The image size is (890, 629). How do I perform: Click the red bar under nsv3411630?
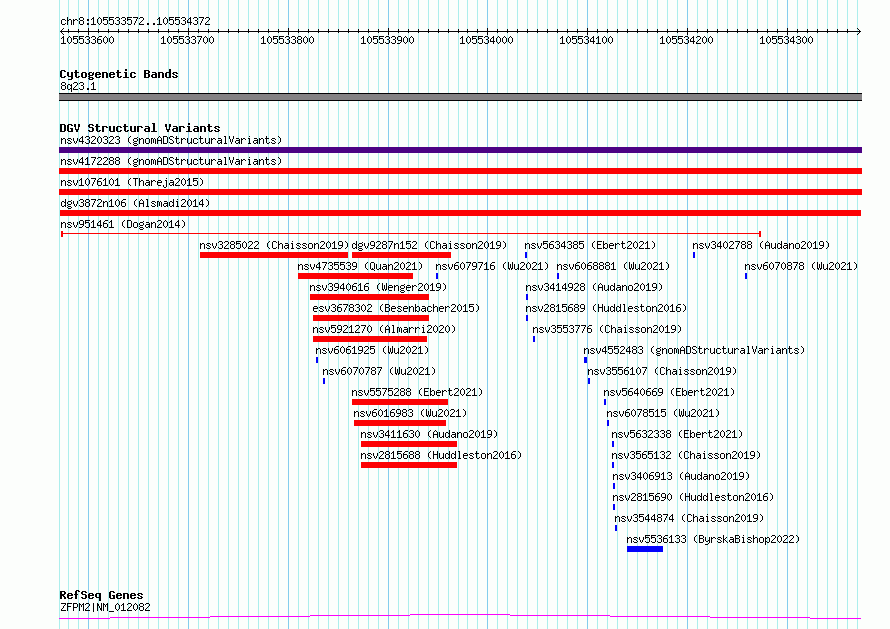tap(409, 445)
